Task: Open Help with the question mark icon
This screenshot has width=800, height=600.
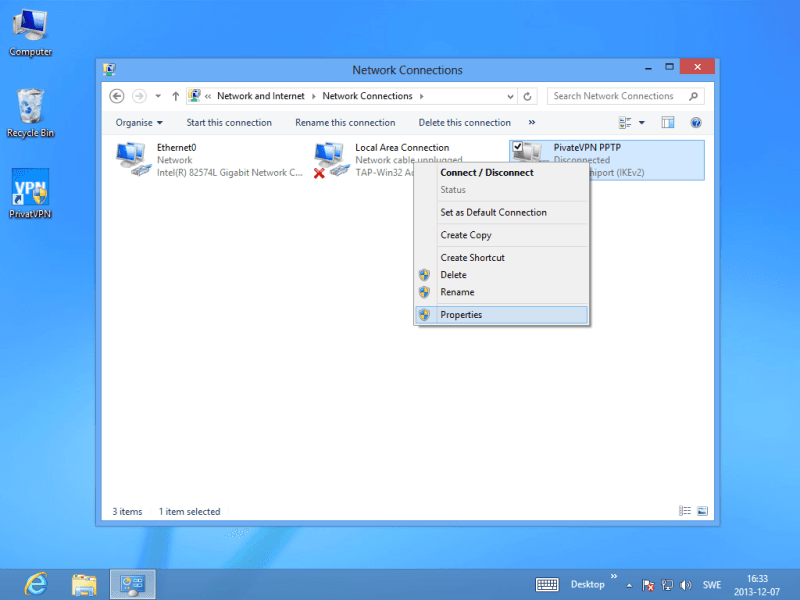Action: [696, 122]
